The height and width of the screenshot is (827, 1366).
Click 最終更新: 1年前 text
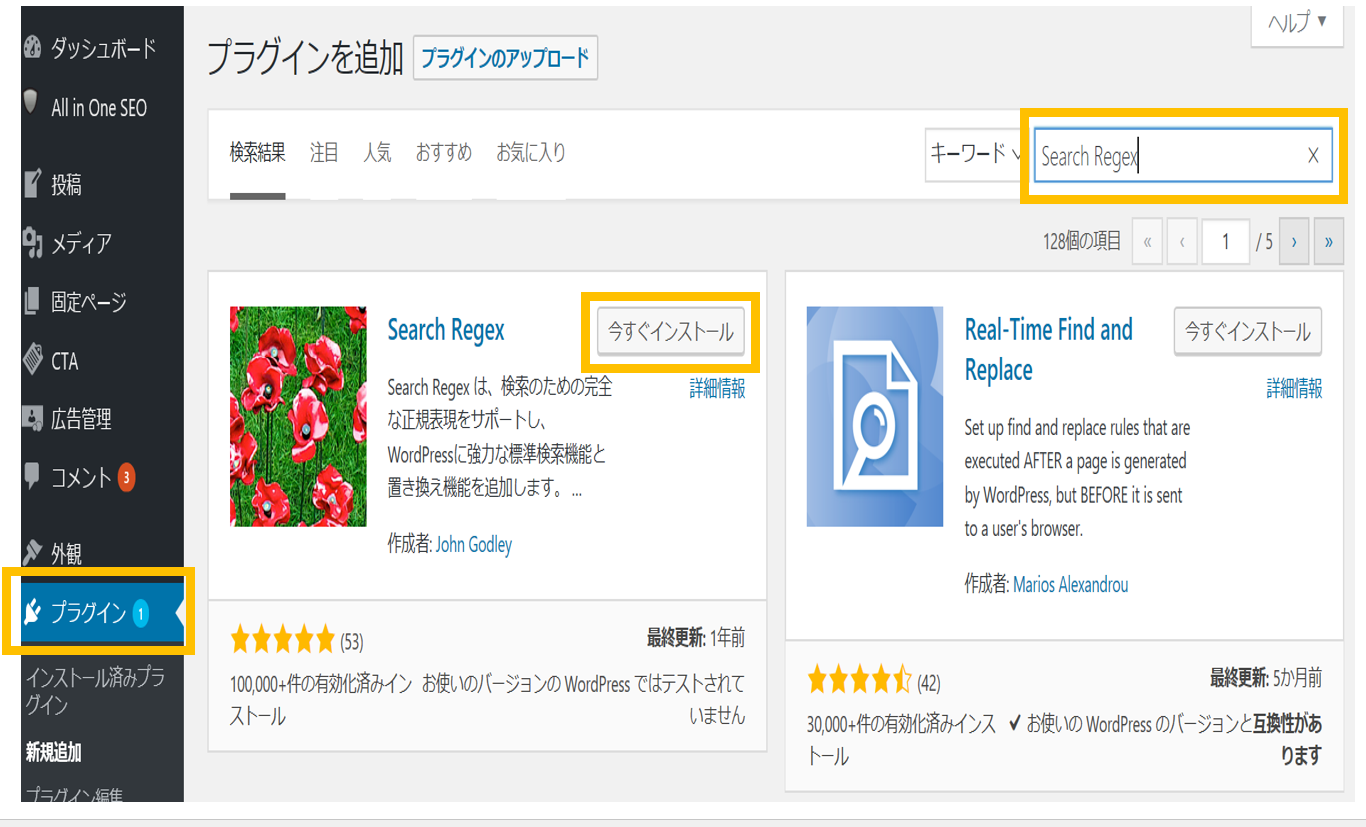696,638
